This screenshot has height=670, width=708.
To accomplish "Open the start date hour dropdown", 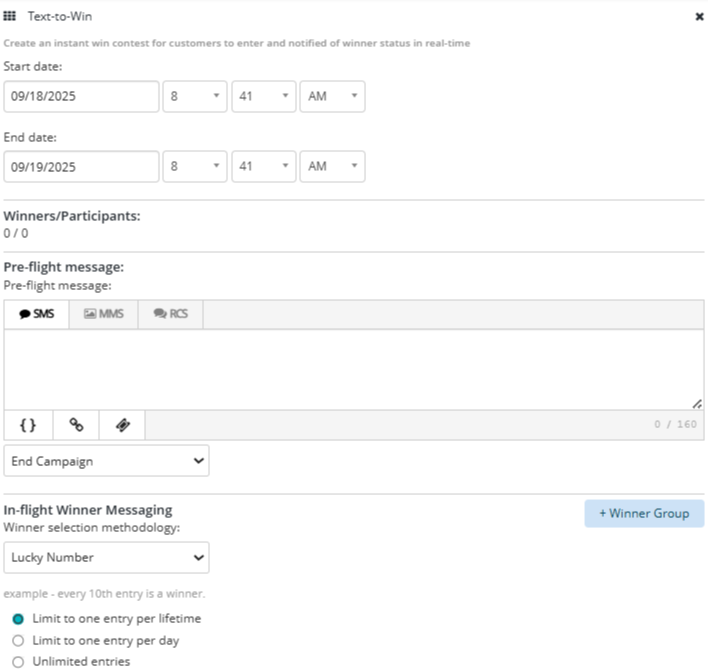I will click(x=195, y=97).
